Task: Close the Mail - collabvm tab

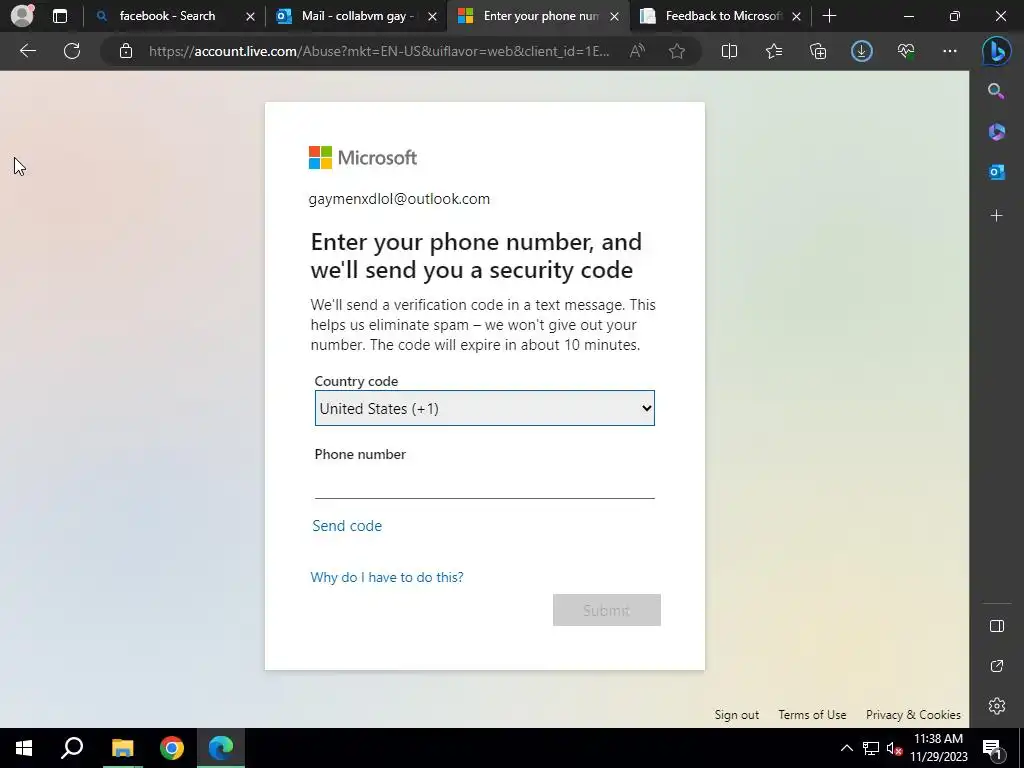Action: point(432,17)
